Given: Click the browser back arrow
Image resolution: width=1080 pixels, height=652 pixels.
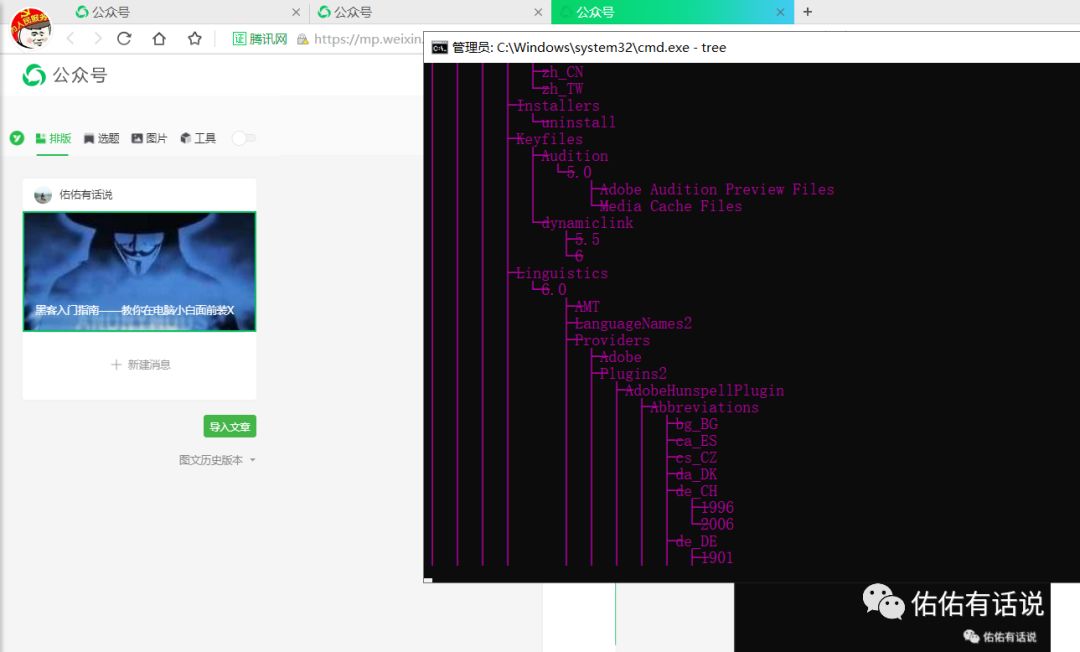Looking at the screenshot, I should (x=70, y=39).
